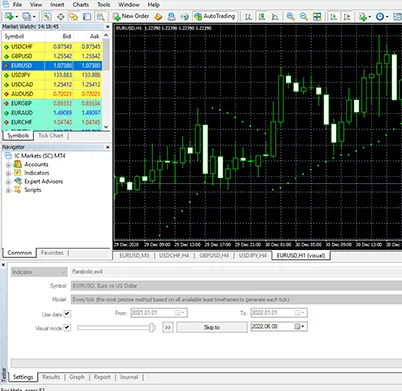Switch to the Symbols tab

click(x=18, y=135)
